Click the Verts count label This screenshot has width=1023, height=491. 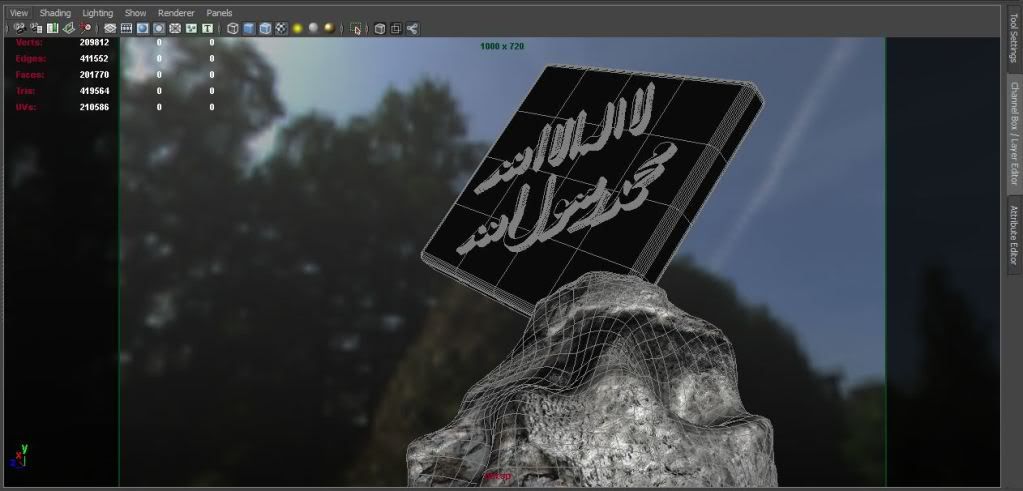click(29, 42)
